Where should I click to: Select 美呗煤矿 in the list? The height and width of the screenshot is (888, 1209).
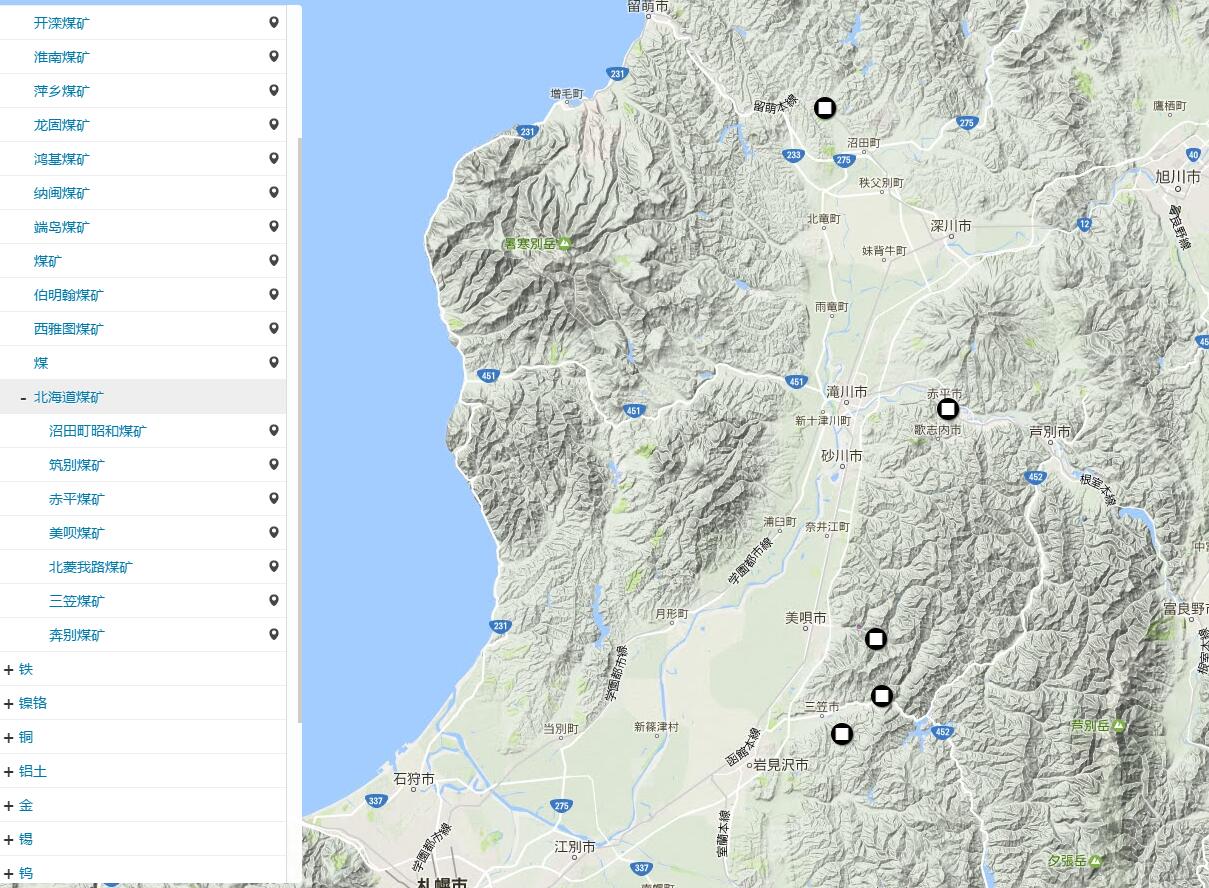[77, 533]
